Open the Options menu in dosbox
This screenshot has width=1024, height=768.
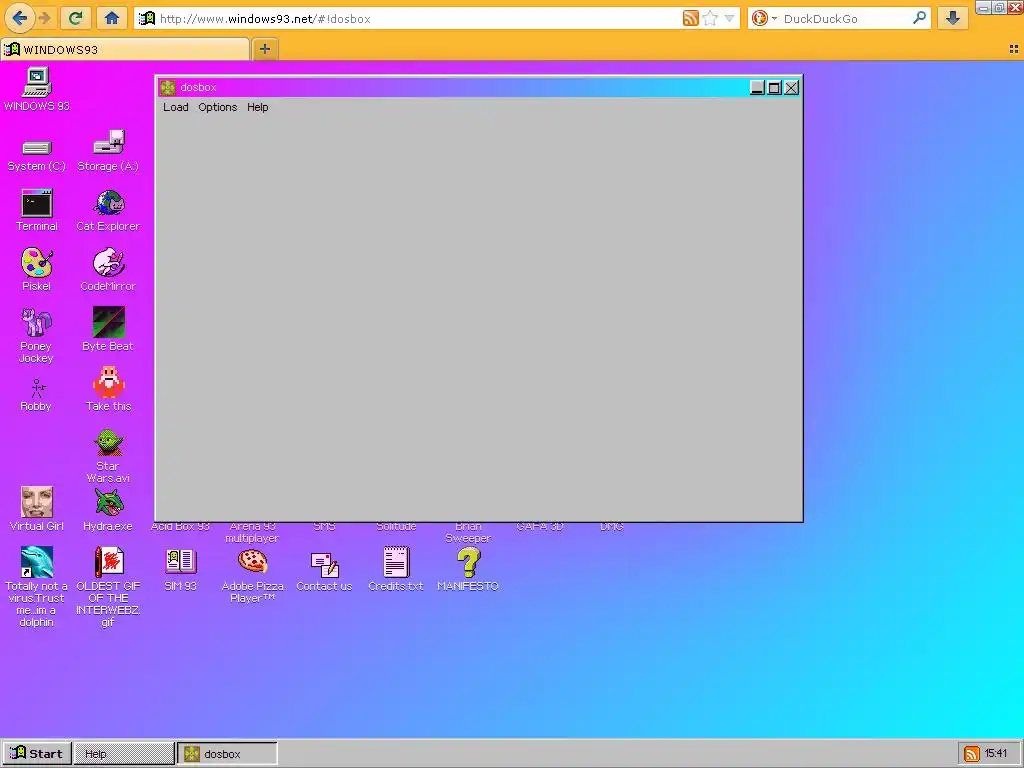coord(217,107)
